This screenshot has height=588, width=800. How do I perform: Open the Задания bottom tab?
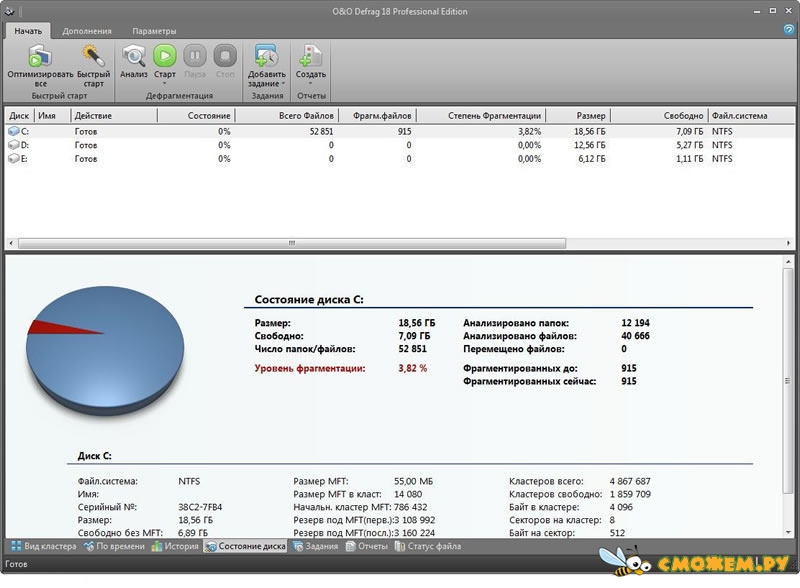tap(316, 546)
